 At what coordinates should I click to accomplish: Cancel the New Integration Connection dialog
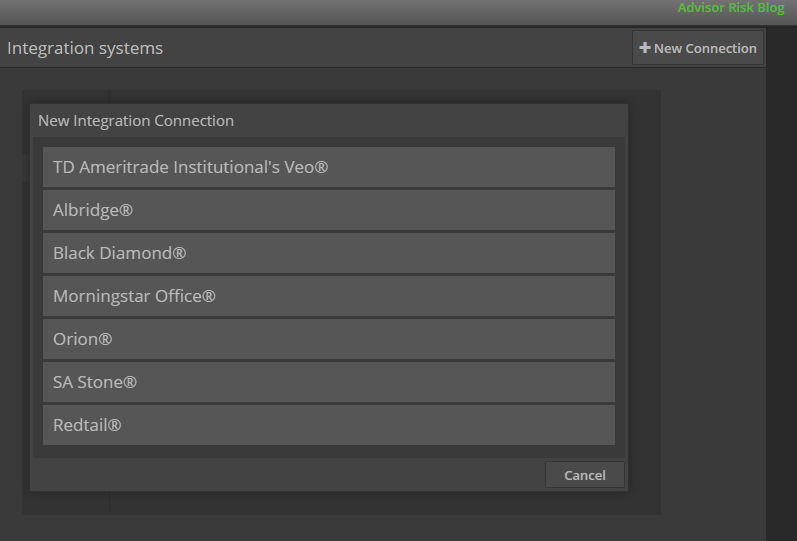click(x=584, y=475)
